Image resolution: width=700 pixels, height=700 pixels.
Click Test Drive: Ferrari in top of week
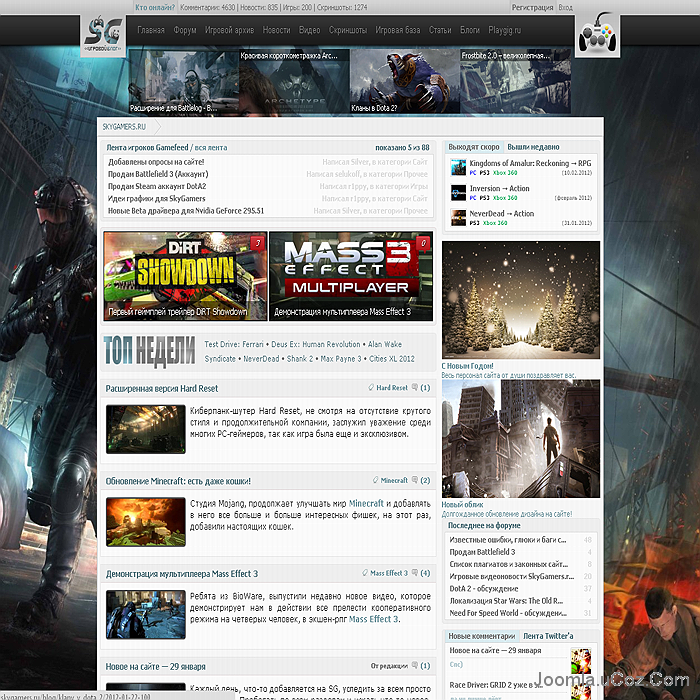coord(234,344)
